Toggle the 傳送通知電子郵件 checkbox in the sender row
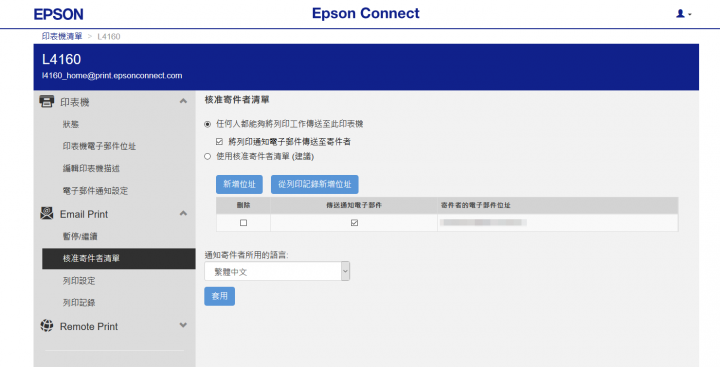 coord(354,223)
